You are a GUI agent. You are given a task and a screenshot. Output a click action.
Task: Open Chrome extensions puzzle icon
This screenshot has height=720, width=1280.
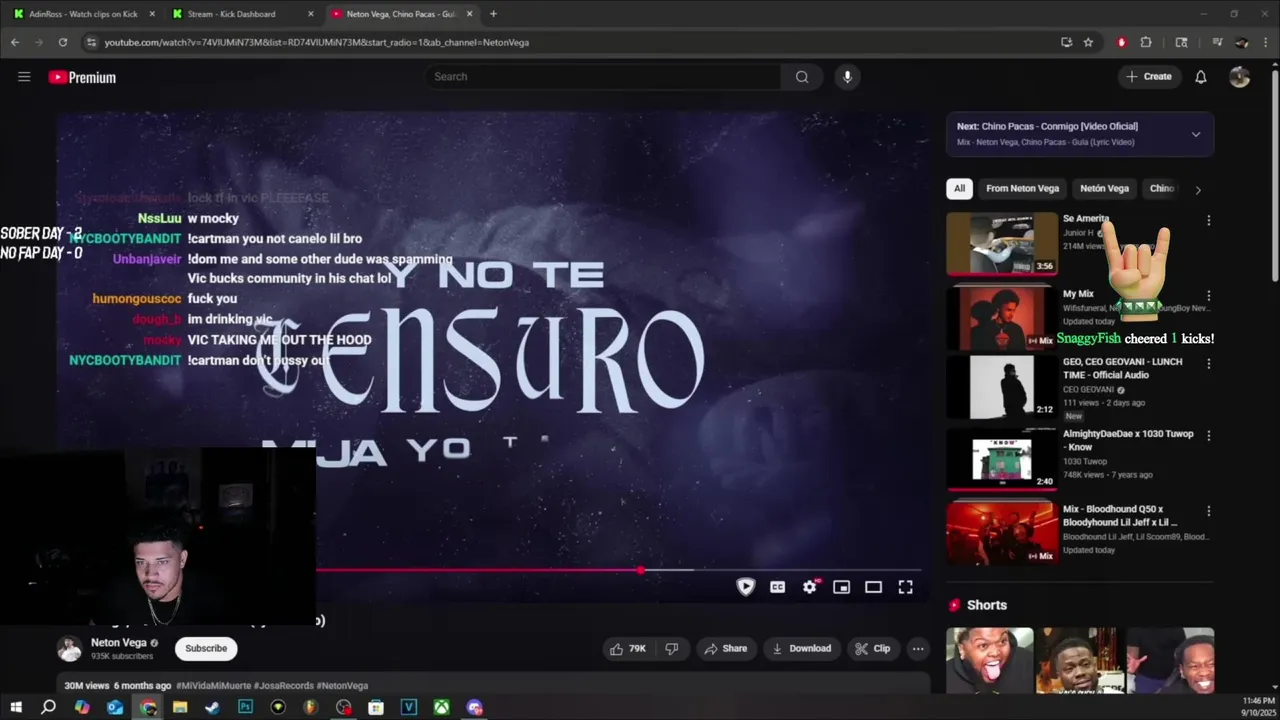coord(1146,42)
